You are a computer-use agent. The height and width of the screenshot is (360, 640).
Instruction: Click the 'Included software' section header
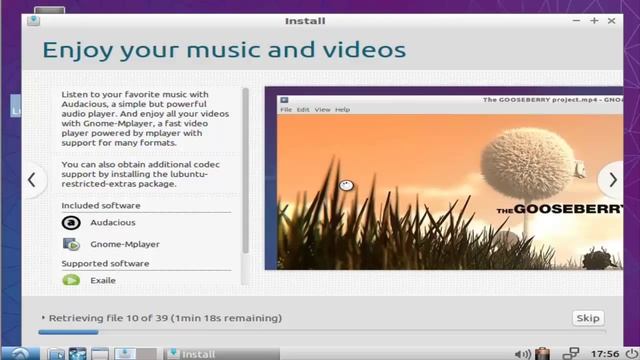tap(101, 205)
